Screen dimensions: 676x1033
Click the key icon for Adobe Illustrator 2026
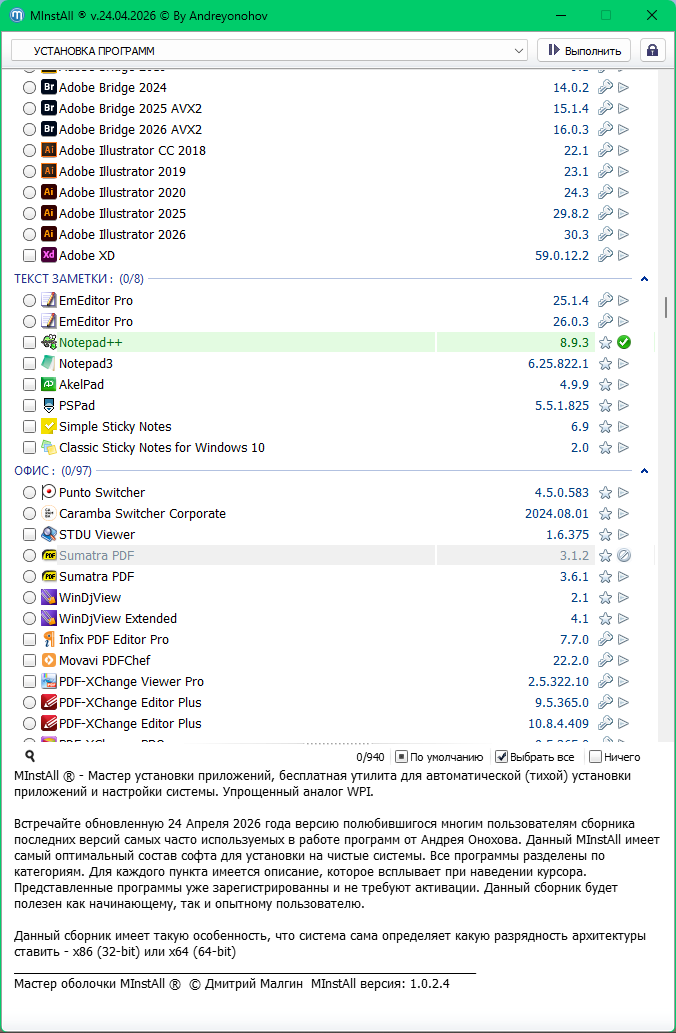(605, 235)
